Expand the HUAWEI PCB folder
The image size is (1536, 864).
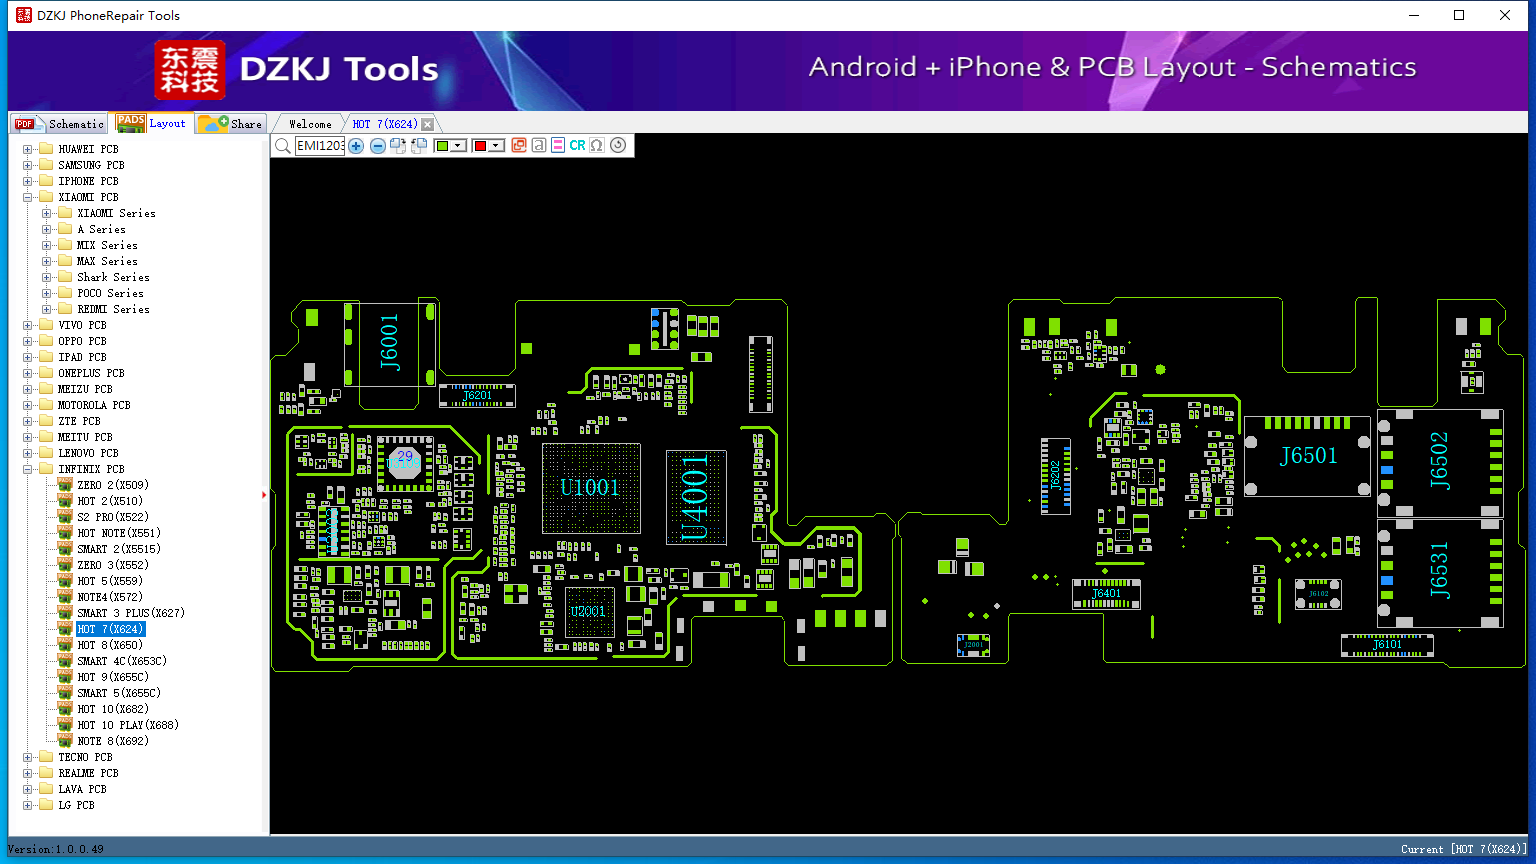tap(28, 149)
